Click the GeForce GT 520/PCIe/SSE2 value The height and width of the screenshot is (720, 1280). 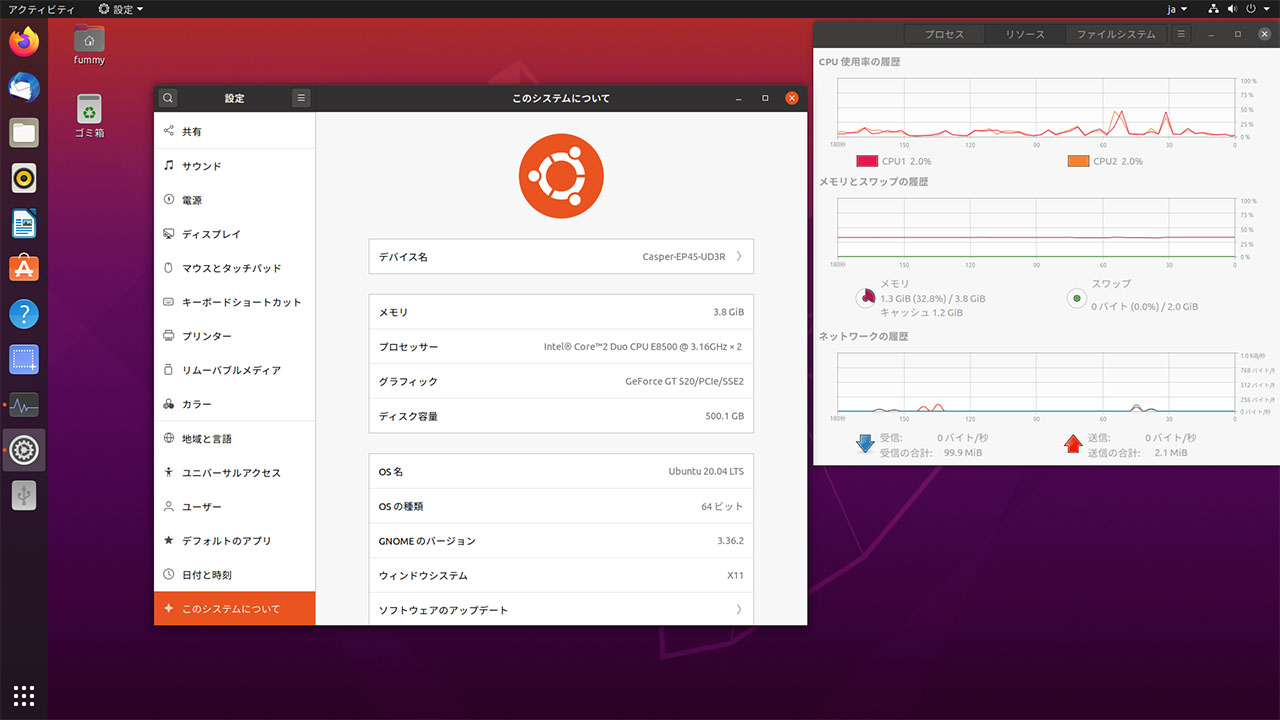pos(684,382)
